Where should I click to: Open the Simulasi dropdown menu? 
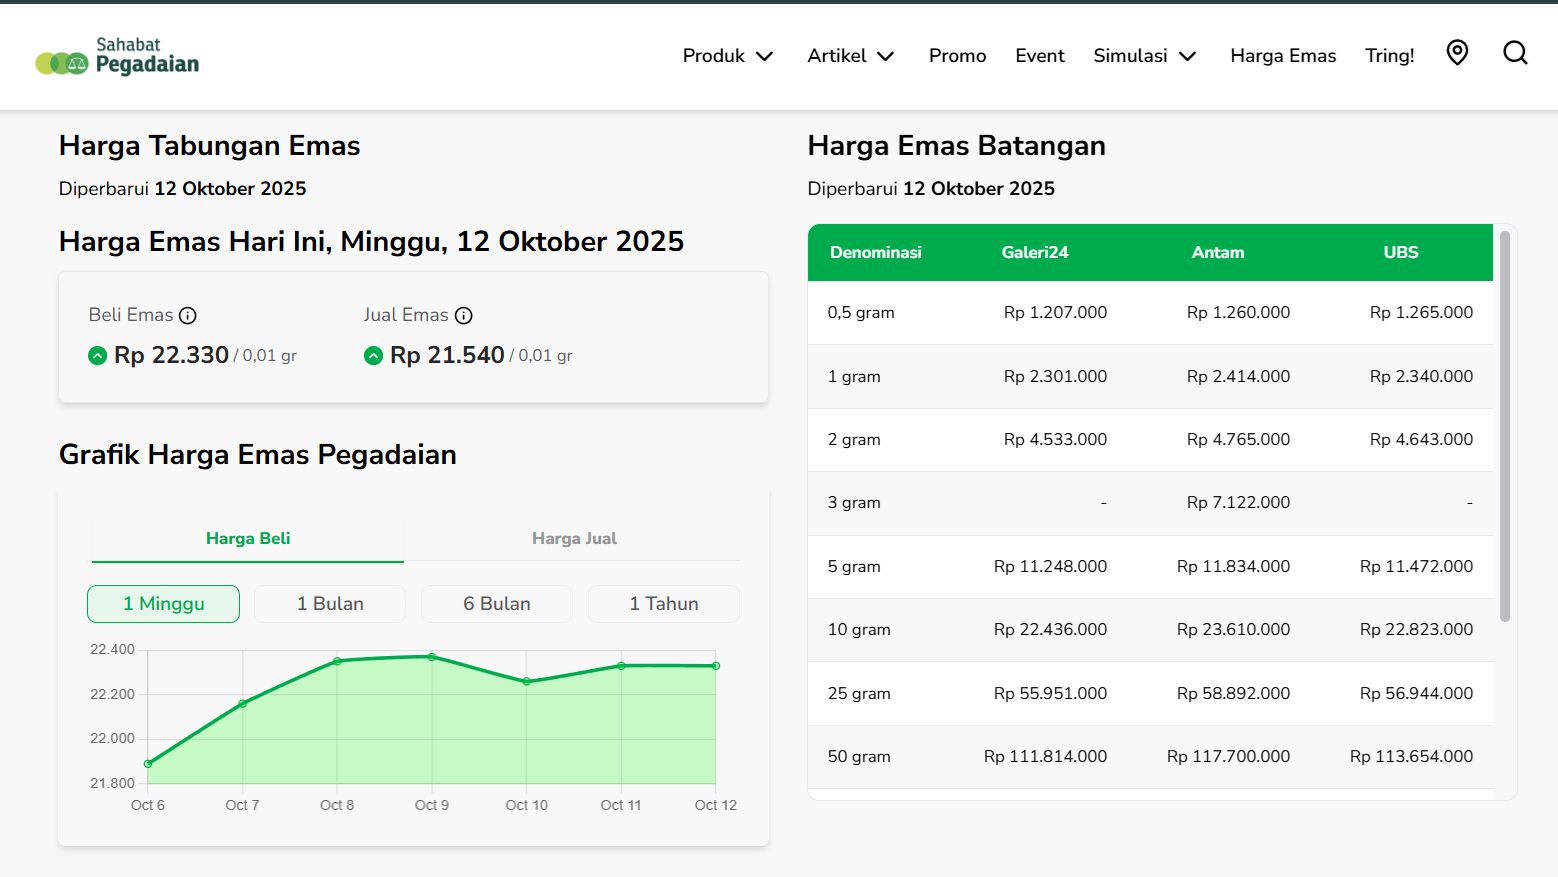tap(1144, 56)
